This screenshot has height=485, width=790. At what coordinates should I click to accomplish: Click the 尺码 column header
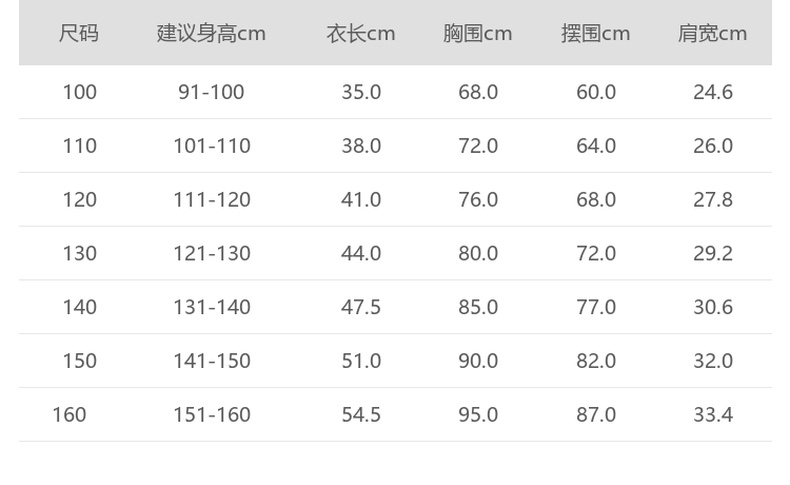pos(79,33)
